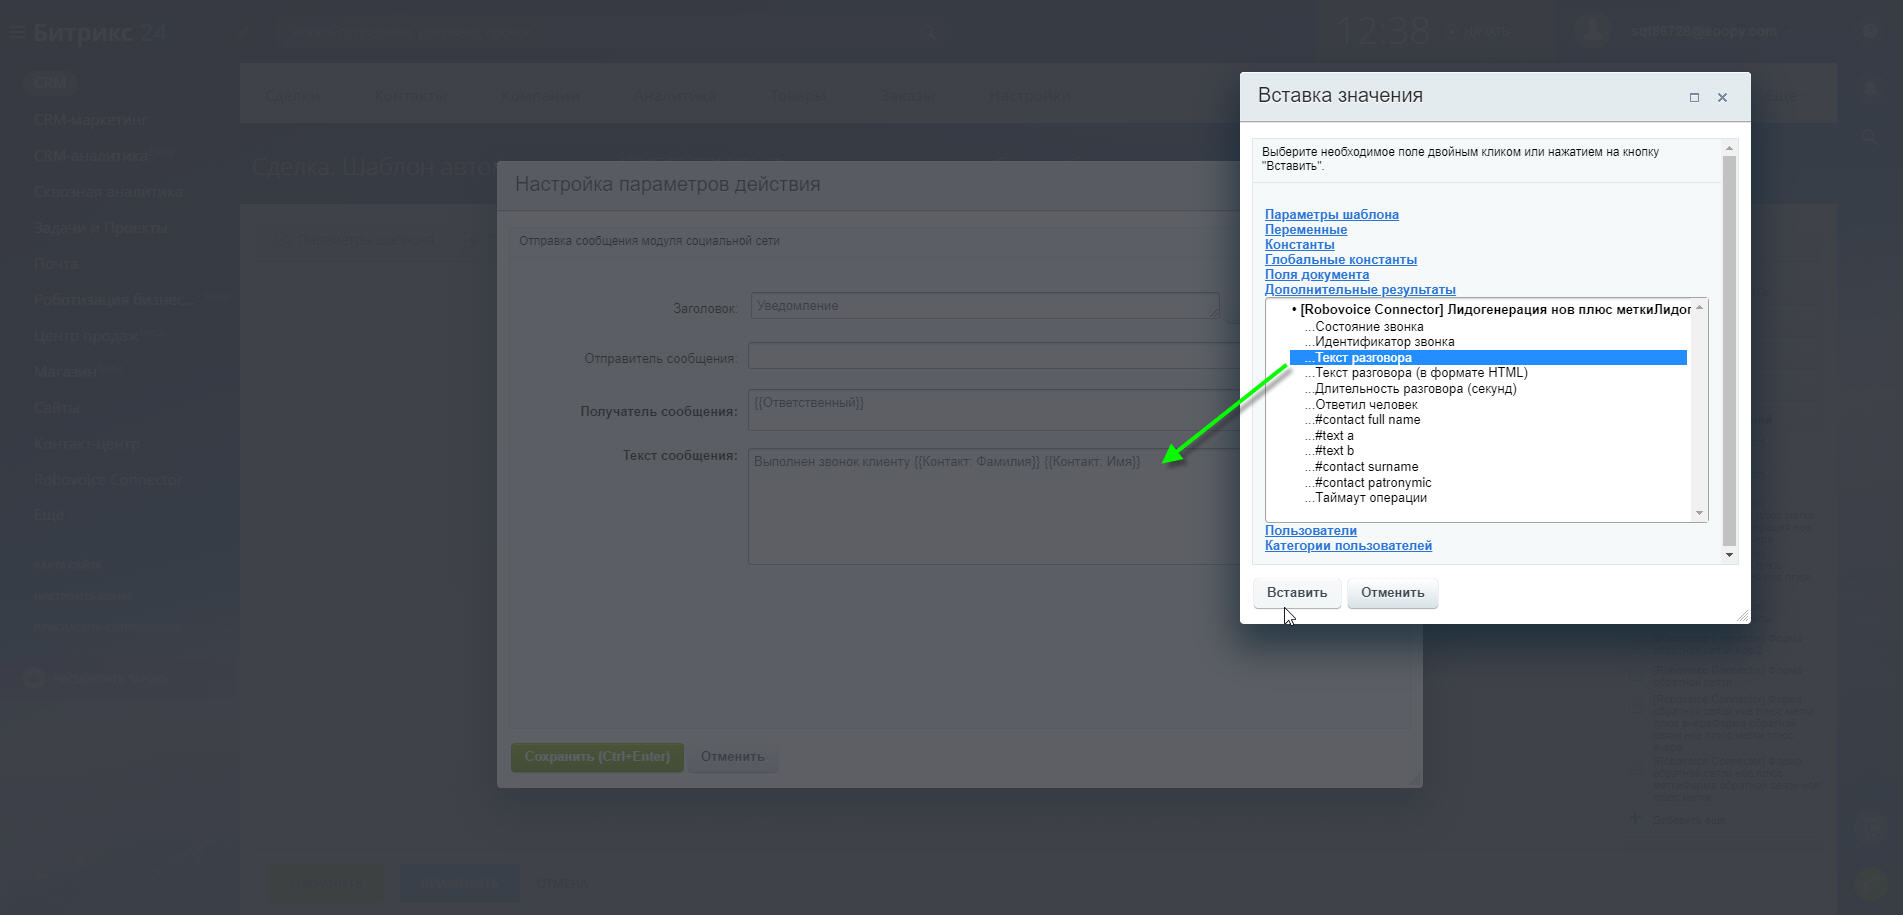Select the Состояние звонка row
This screenshot has height=915, width=1903.
(x=1488, y=326)
